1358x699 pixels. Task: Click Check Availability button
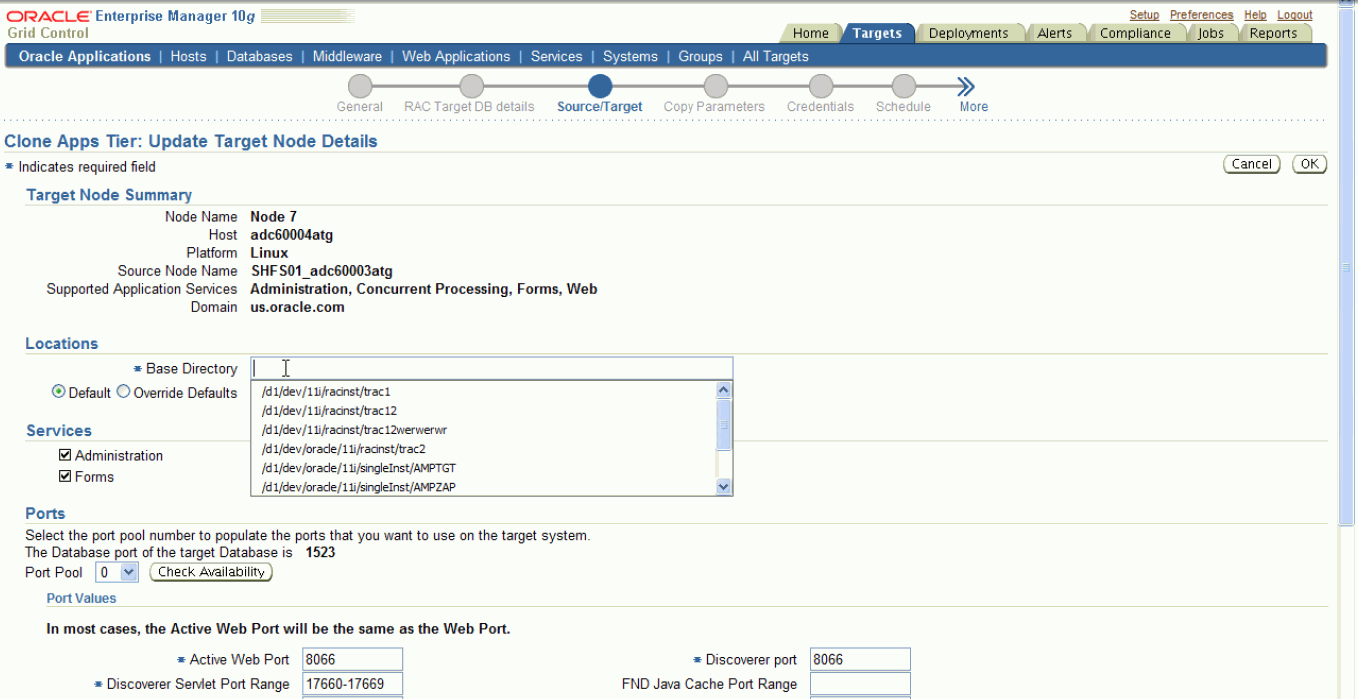(x=211, y=572)
